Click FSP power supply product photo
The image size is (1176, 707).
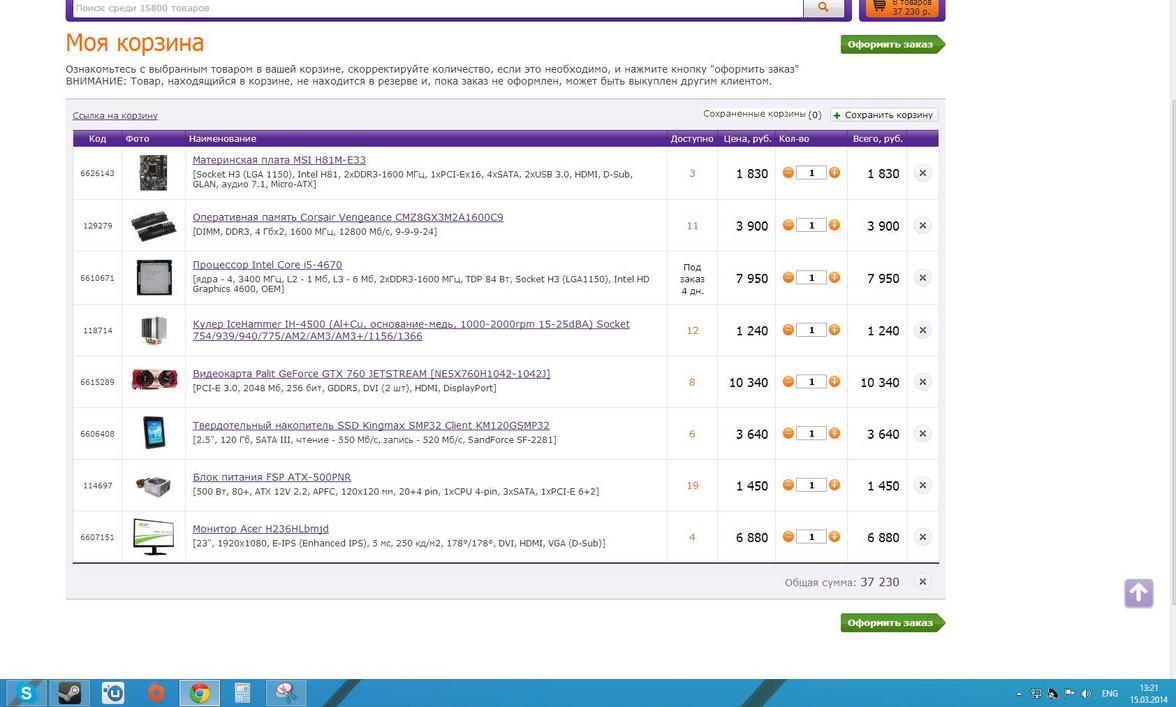pyautogui.click(x=154, y=485)
